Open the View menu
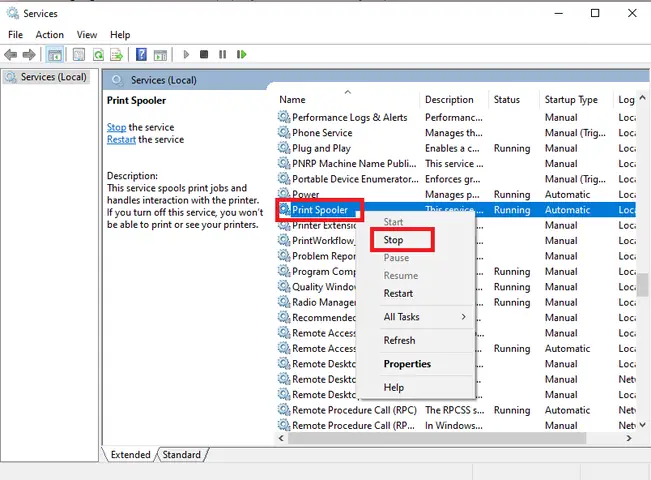 (87, 34)
